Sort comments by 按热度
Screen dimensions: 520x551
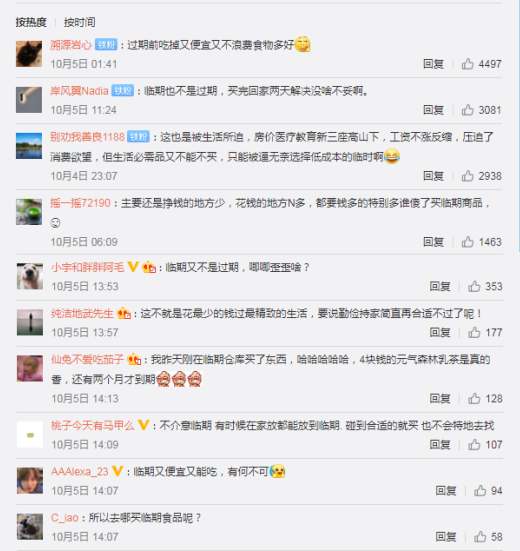[x=31, y=22]
